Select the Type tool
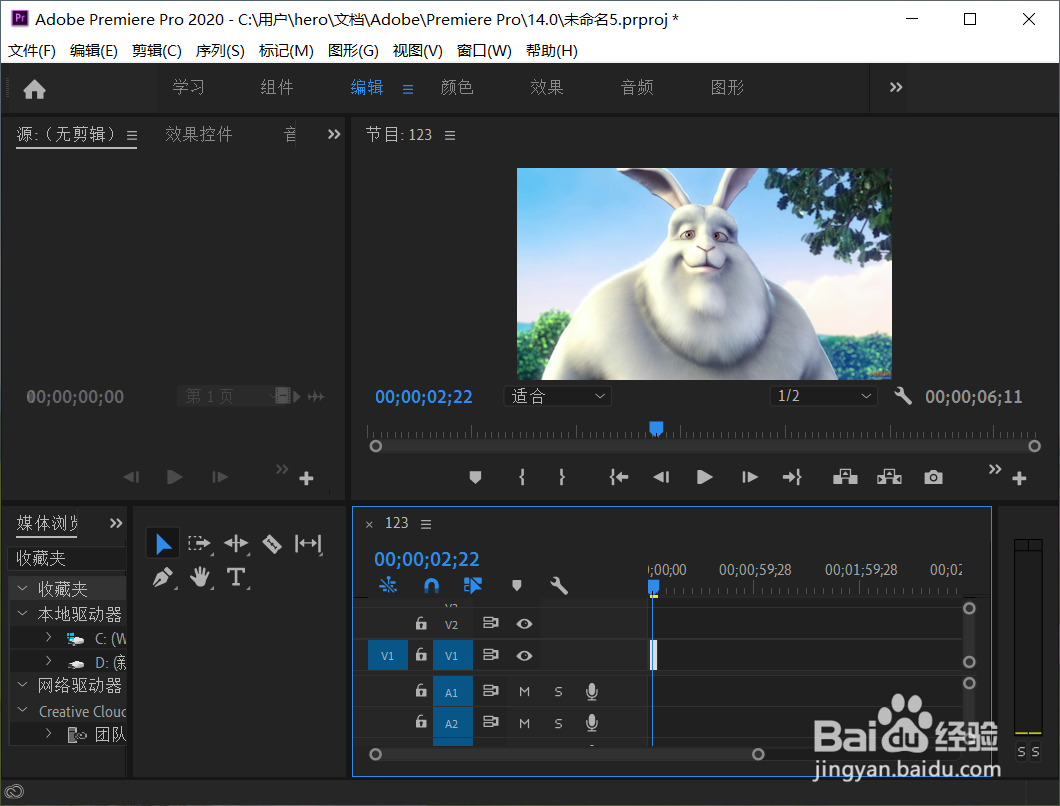Screen dimensions: 1060x806 [x=236, y=577]
